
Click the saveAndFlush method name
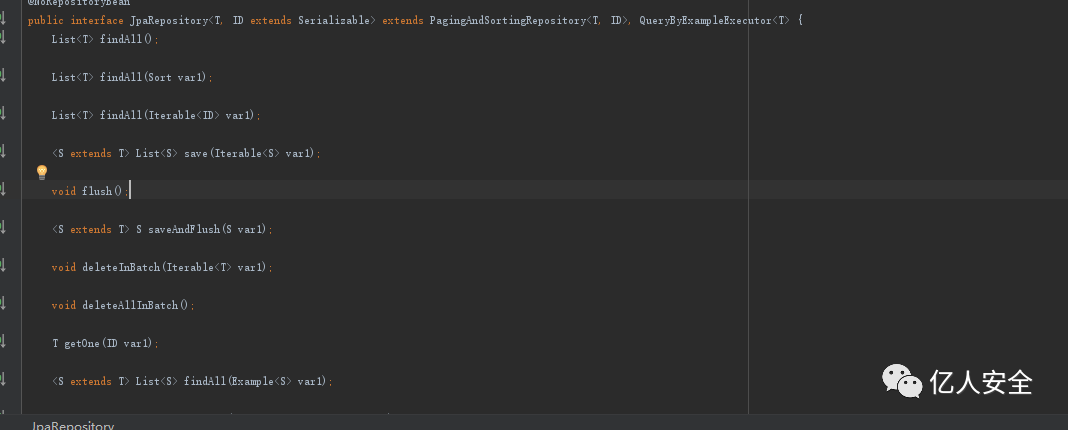(178, 229)
